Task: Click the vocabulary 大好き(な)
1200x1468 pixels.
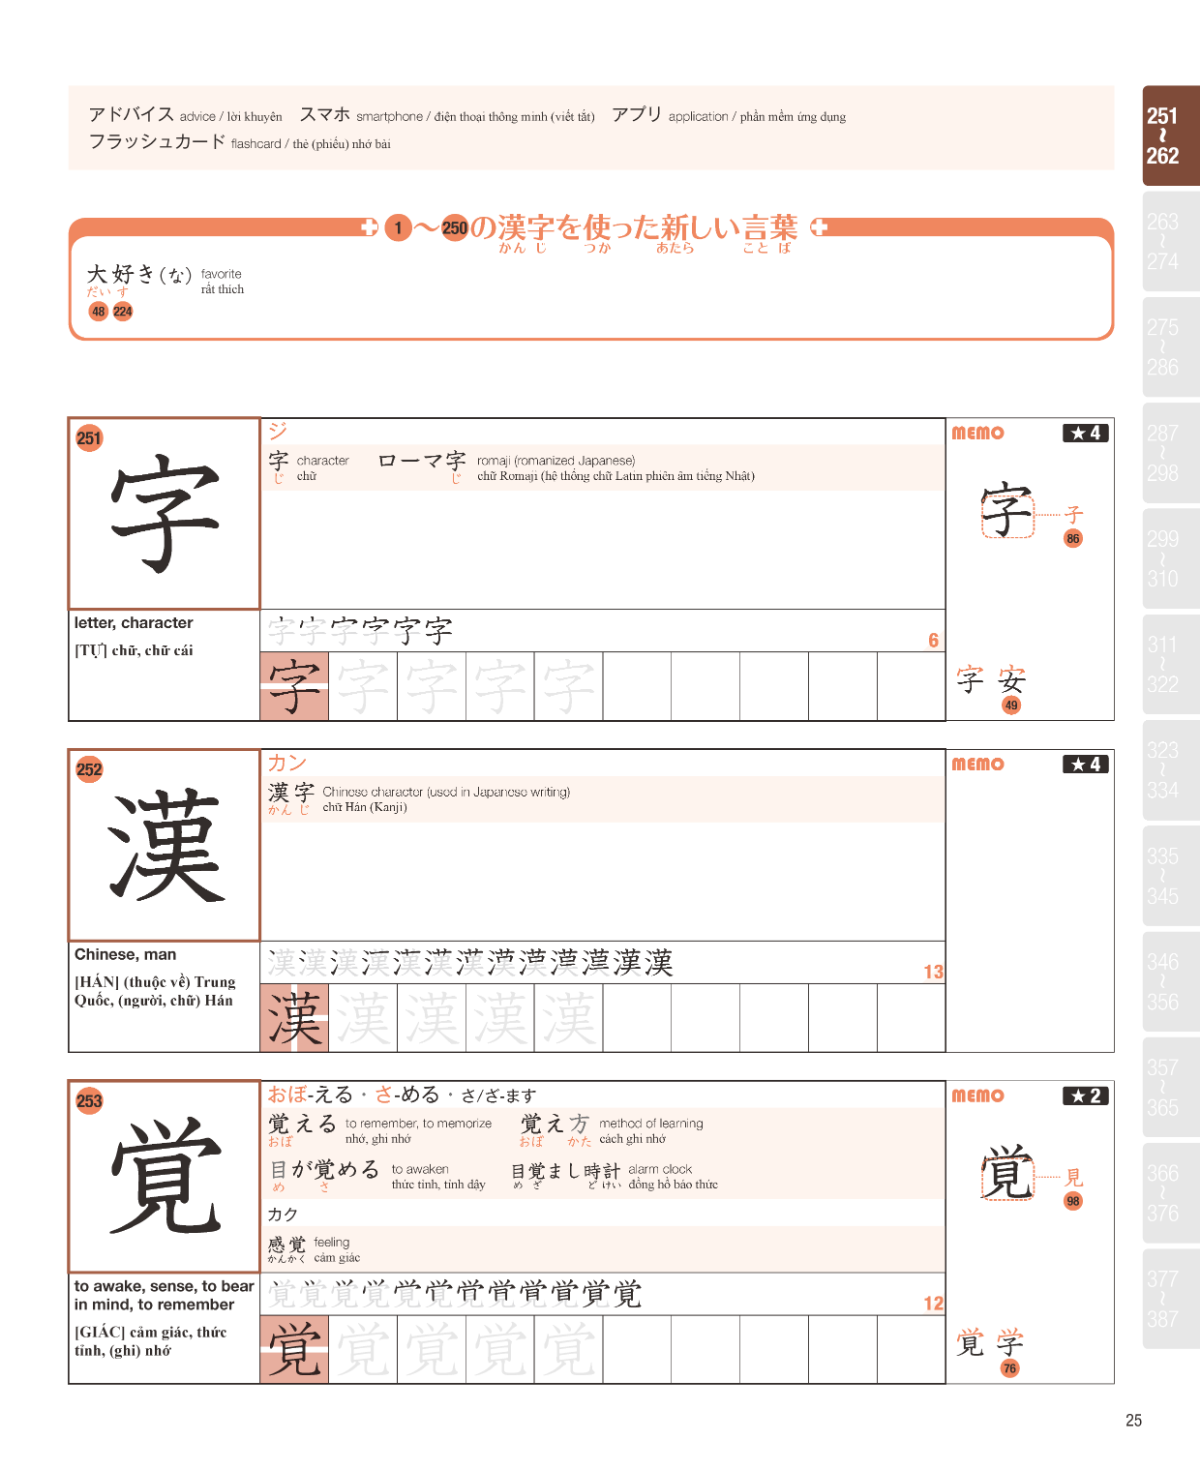Action: click(x=139, y=274)
